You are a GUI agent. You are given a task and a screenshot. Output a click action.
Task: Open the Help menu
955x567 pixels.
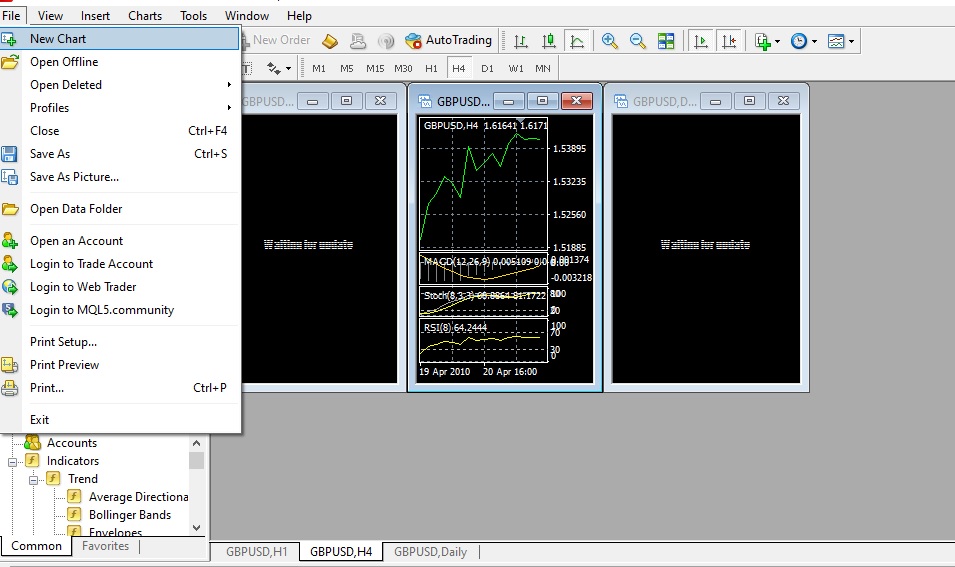click(x=299, y=16)
